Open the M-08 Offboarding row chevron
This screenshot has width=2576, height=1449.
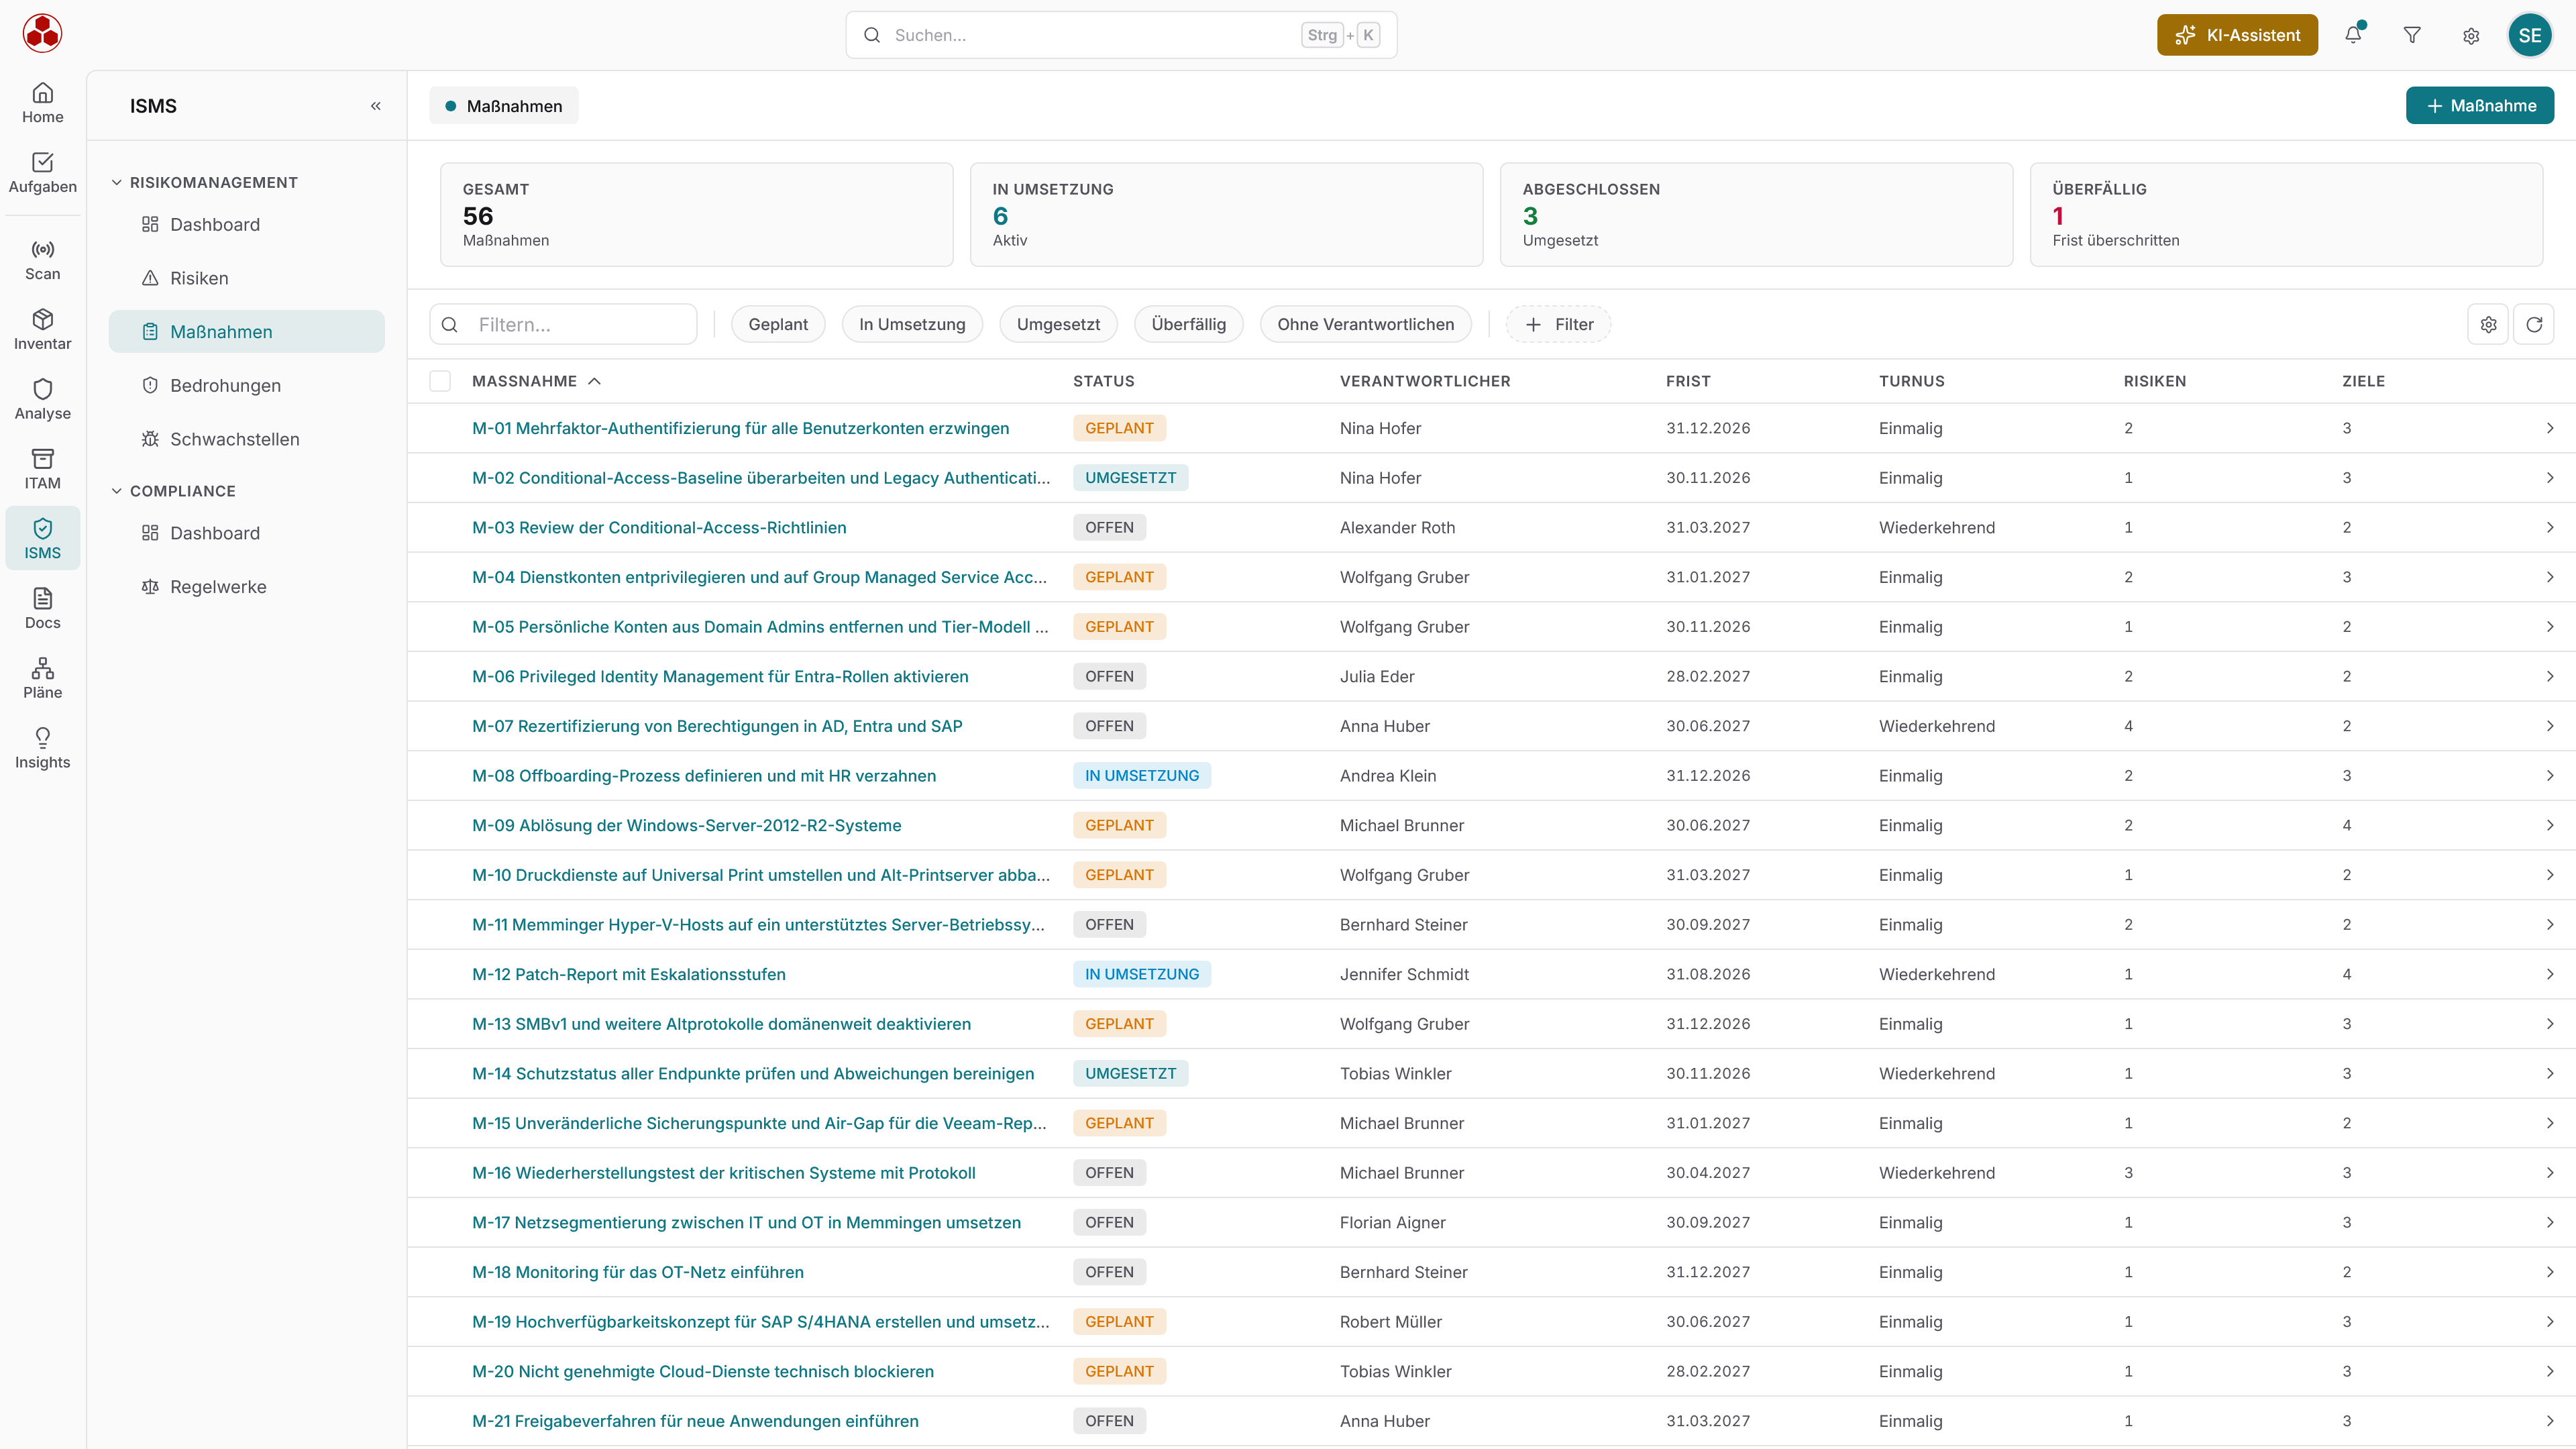[2550, 776]
